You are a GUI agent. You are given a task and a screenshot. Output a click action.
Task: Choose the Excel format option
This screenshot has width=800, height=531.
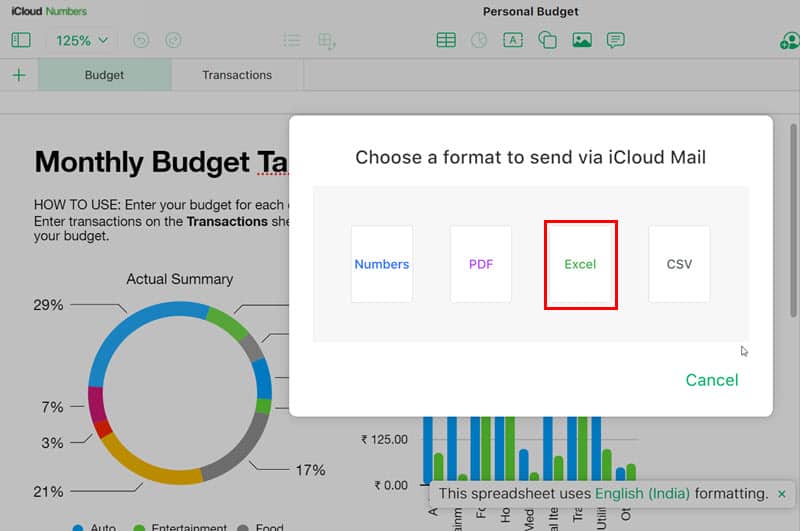pos(580,264)
